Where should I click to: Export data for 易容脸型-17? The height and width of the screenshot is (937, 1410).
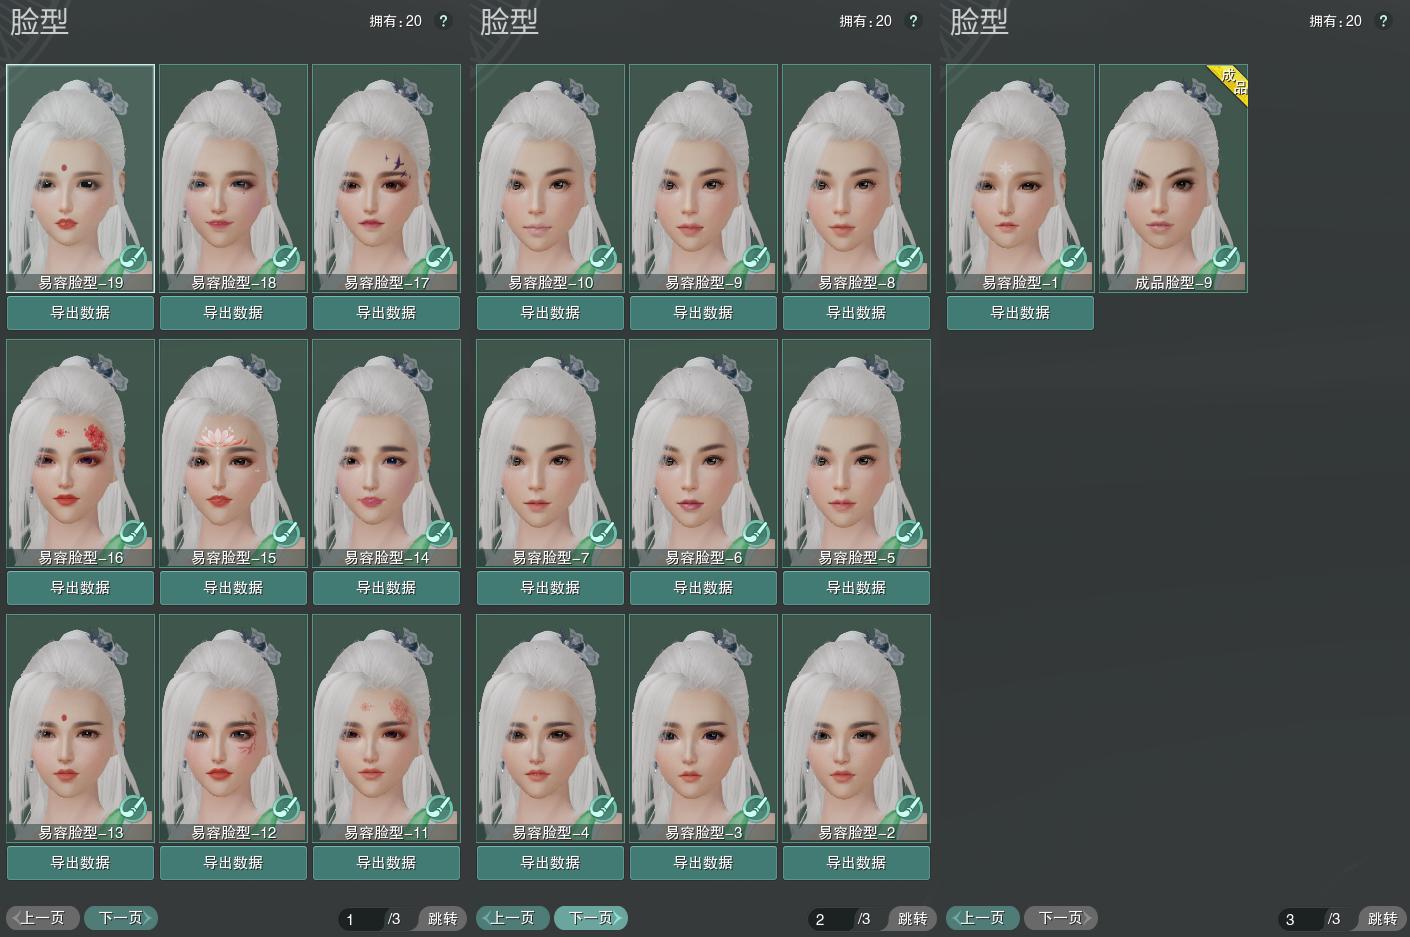tap(387, 313)
